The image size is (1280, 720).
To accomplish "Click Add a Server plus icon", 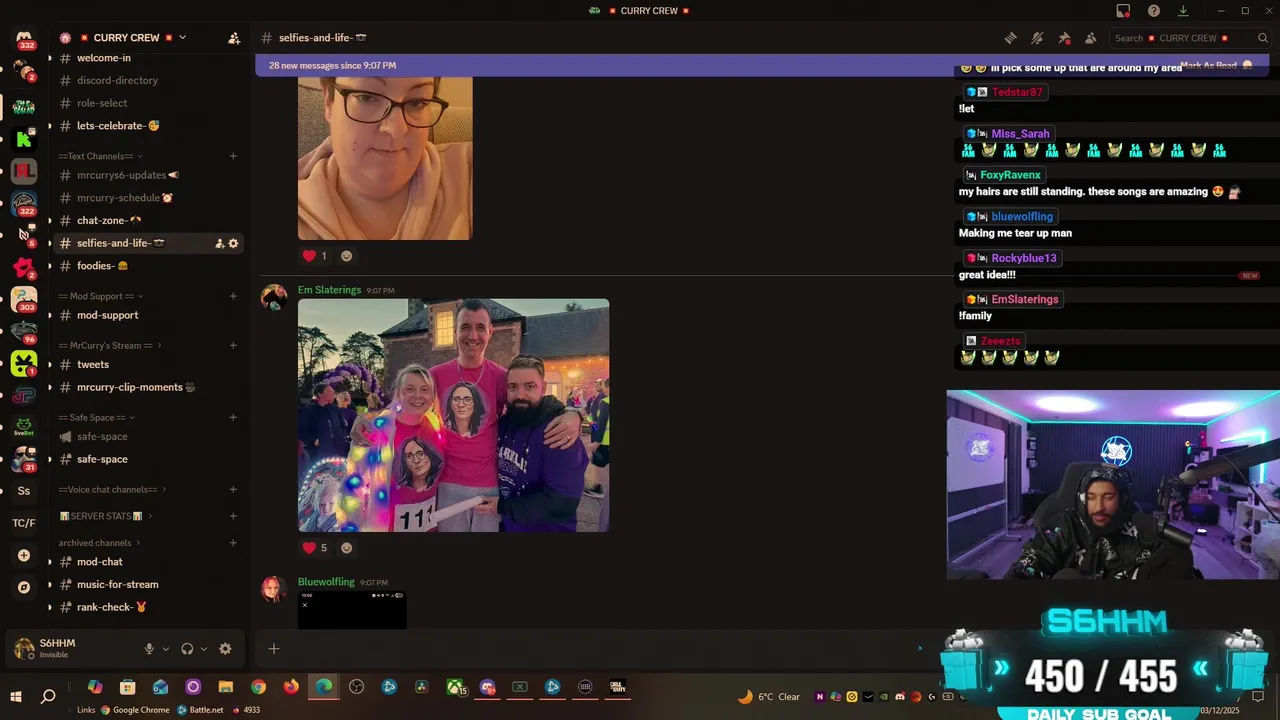I will pyautogui.click(x=24, y=555).
